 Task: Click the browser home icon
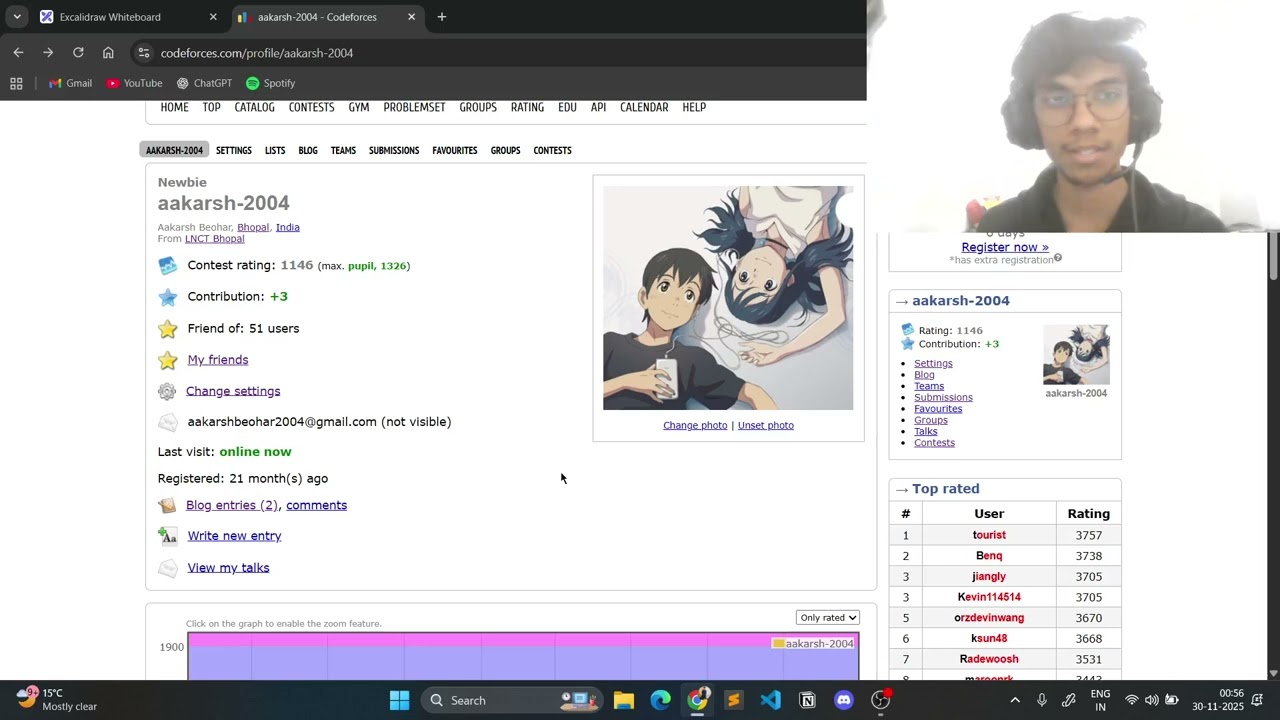tap(108, 53)
